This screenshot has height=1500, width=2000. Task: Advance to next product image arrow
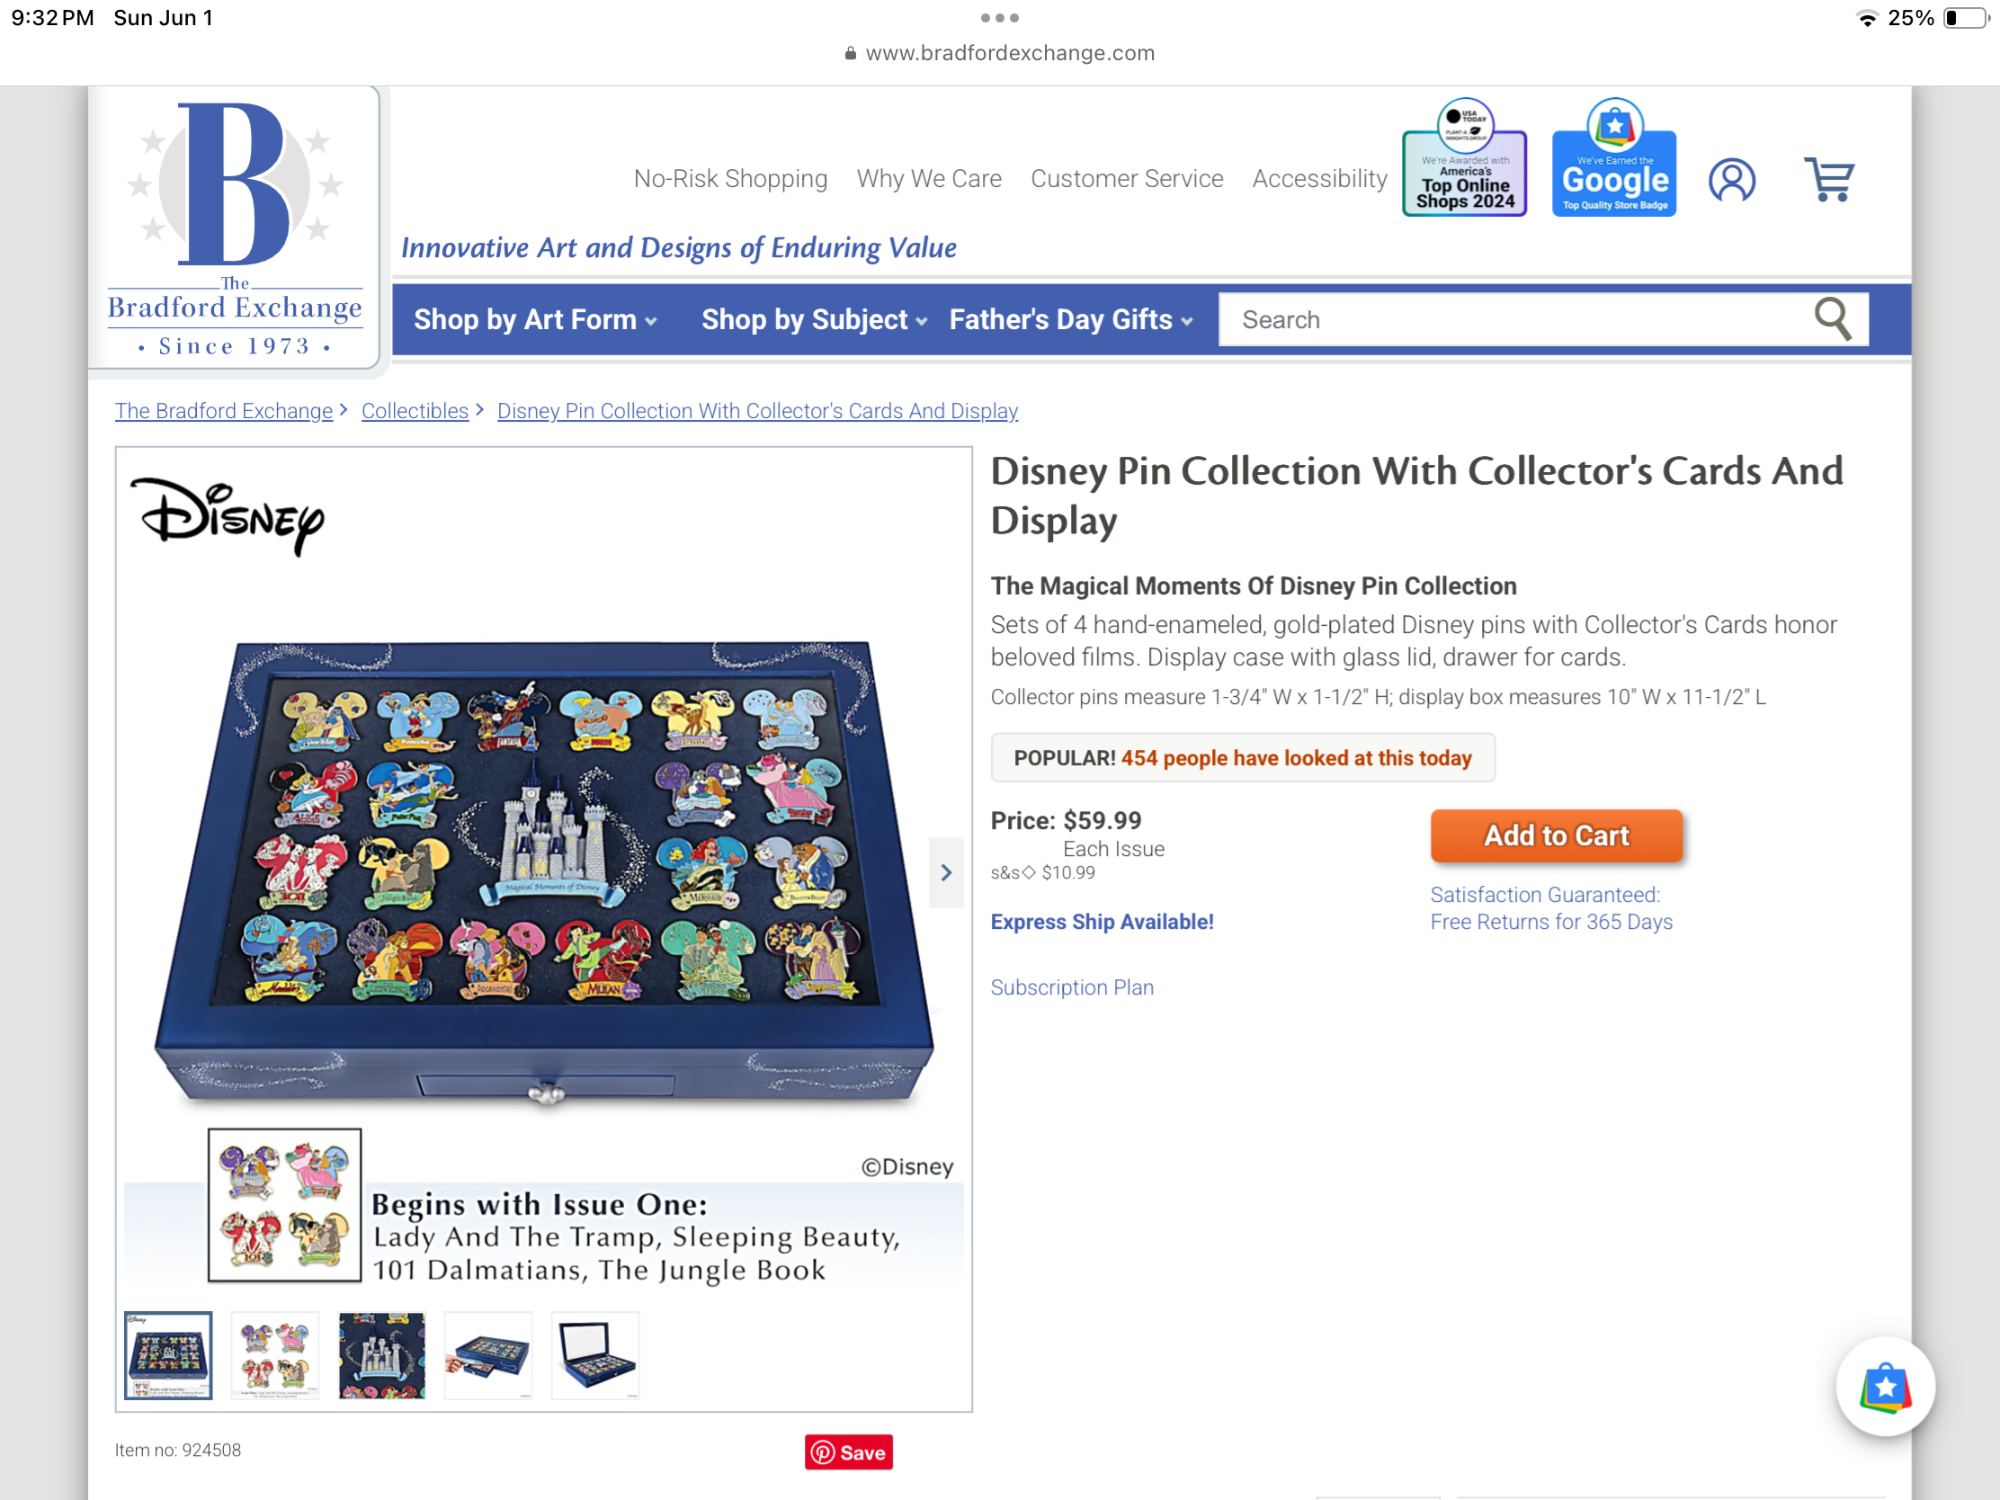[946, 873]
